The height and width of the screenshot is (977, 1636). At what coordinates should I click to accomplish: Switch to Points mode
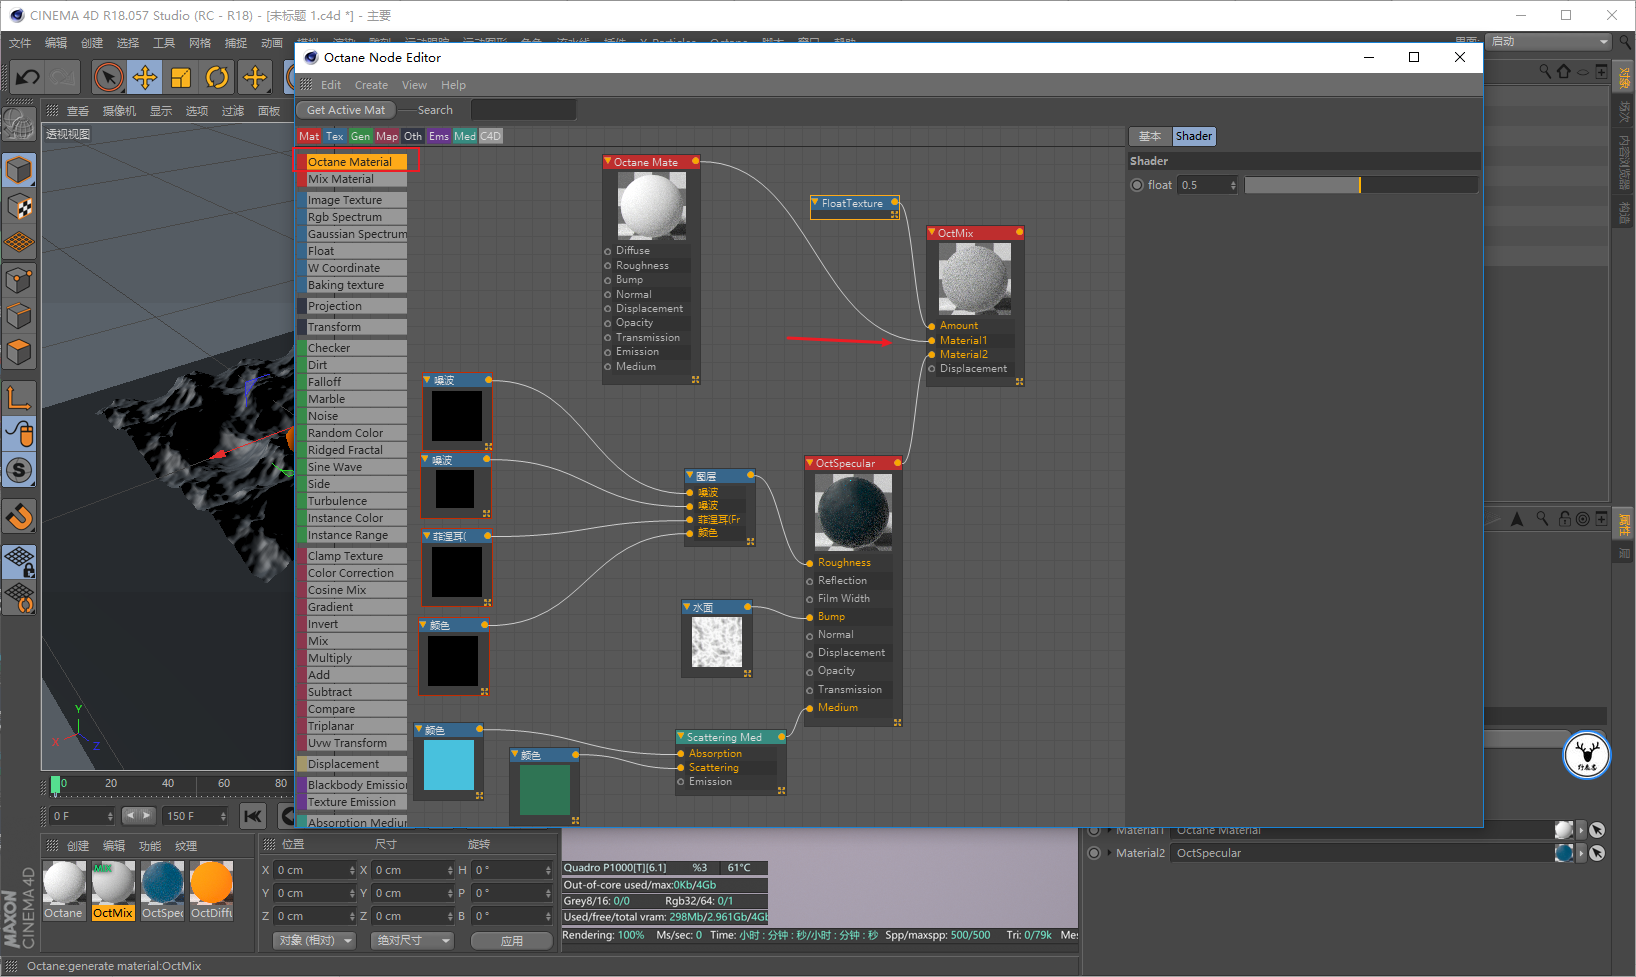coord(19,280)
